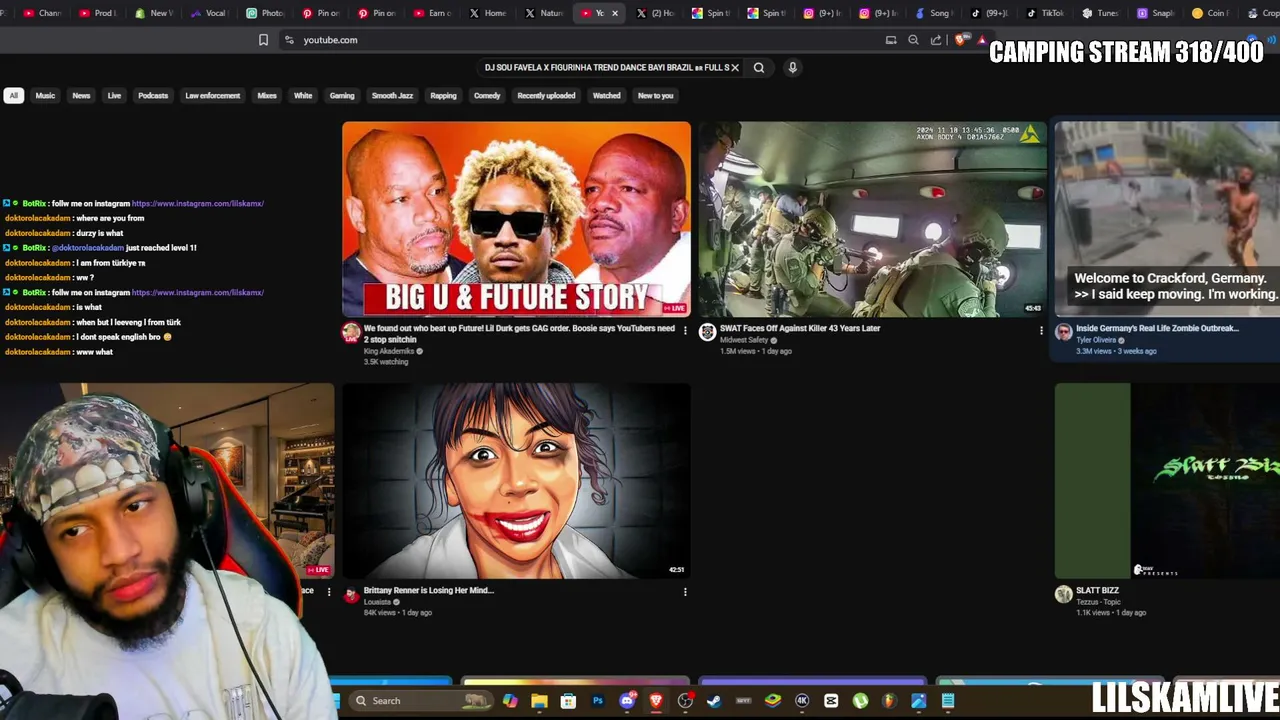
Task: Open King Akademiks channel avatar
Action: pyautogui.click(x=351, y=333)
